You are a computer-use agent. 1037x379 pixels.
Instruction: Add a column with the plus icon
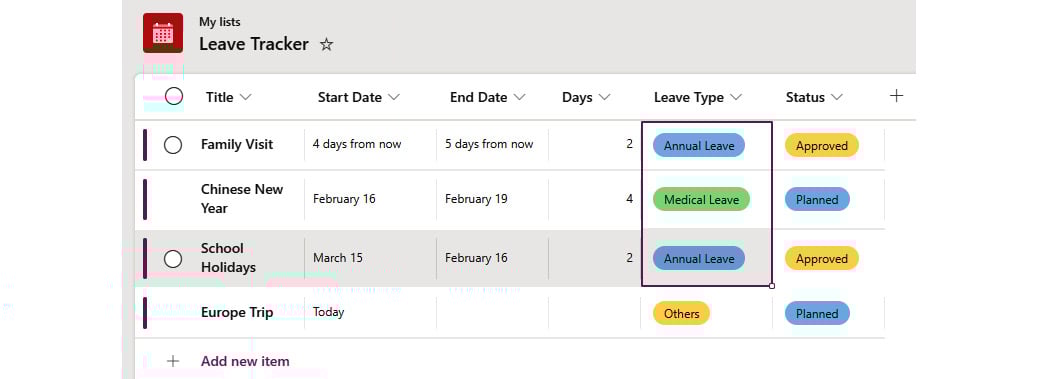[x=896, y=96]
